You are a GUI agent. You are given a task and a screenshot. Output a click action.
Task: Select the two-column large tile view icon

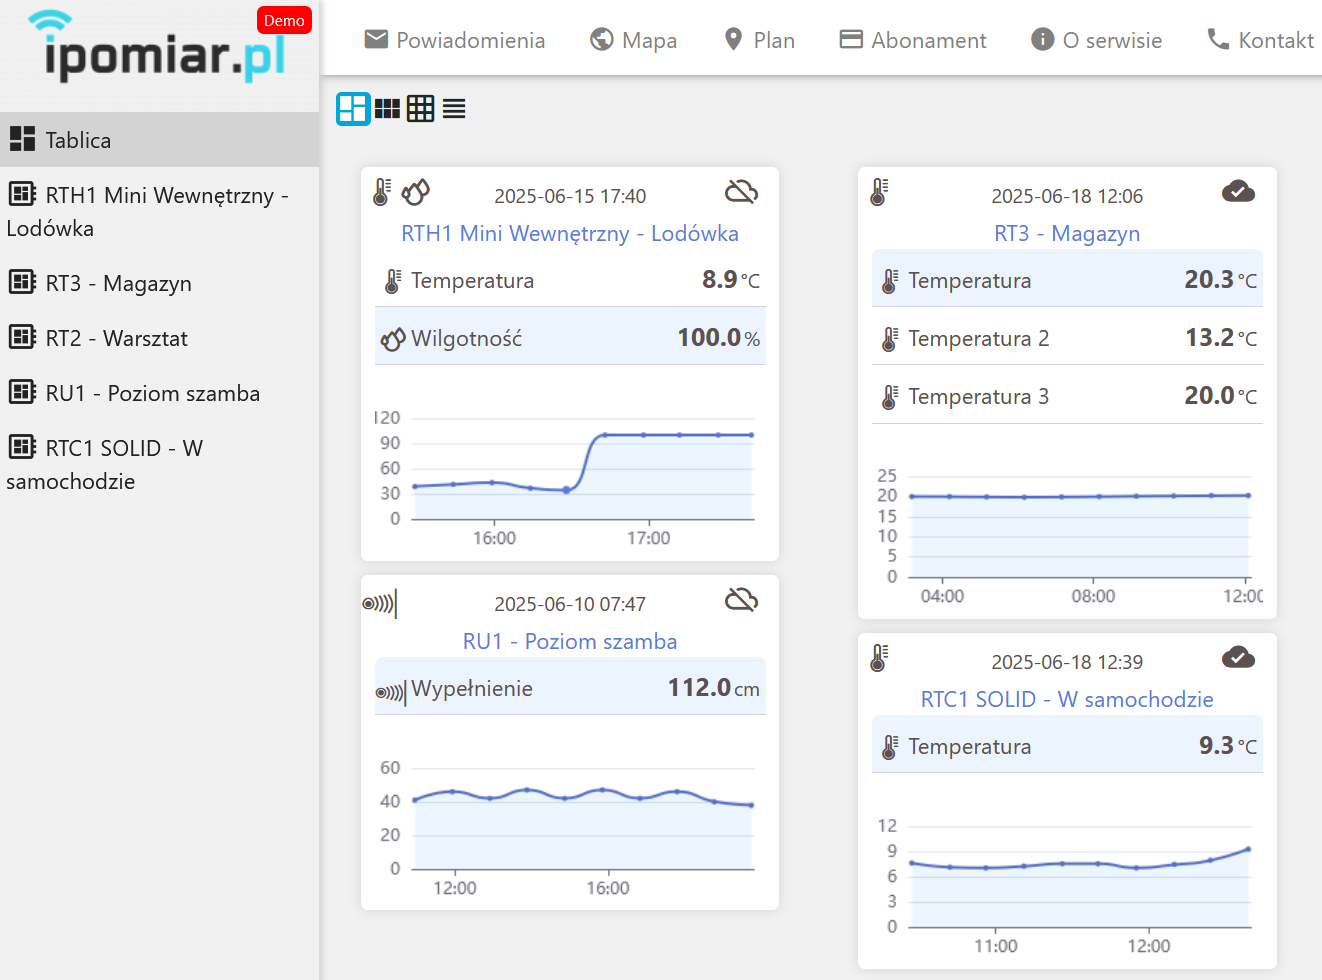pyautogui.click(x=353, y=108)
